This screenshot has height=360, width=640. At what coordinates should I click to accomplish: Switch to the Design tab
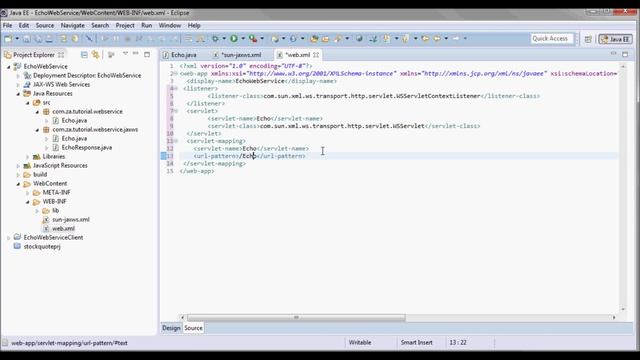(x=171, y=328)
